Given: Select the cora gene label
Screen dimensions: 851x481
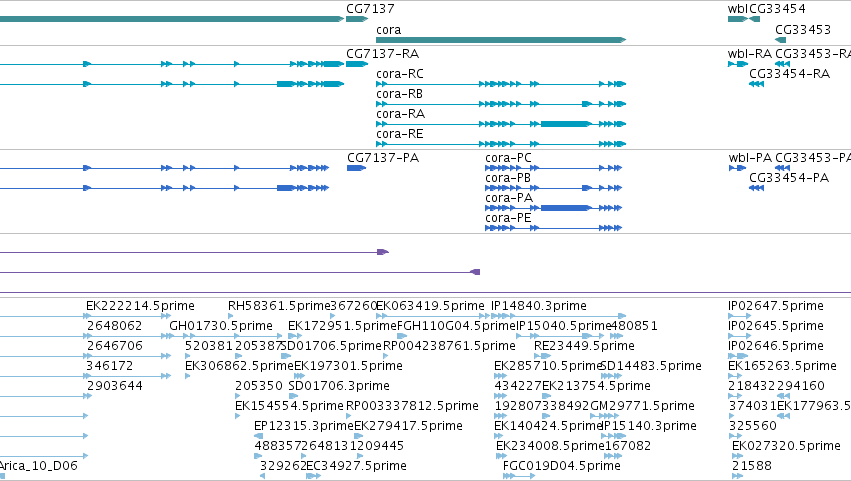Looking at the screenshot, I should coord(389,30).
